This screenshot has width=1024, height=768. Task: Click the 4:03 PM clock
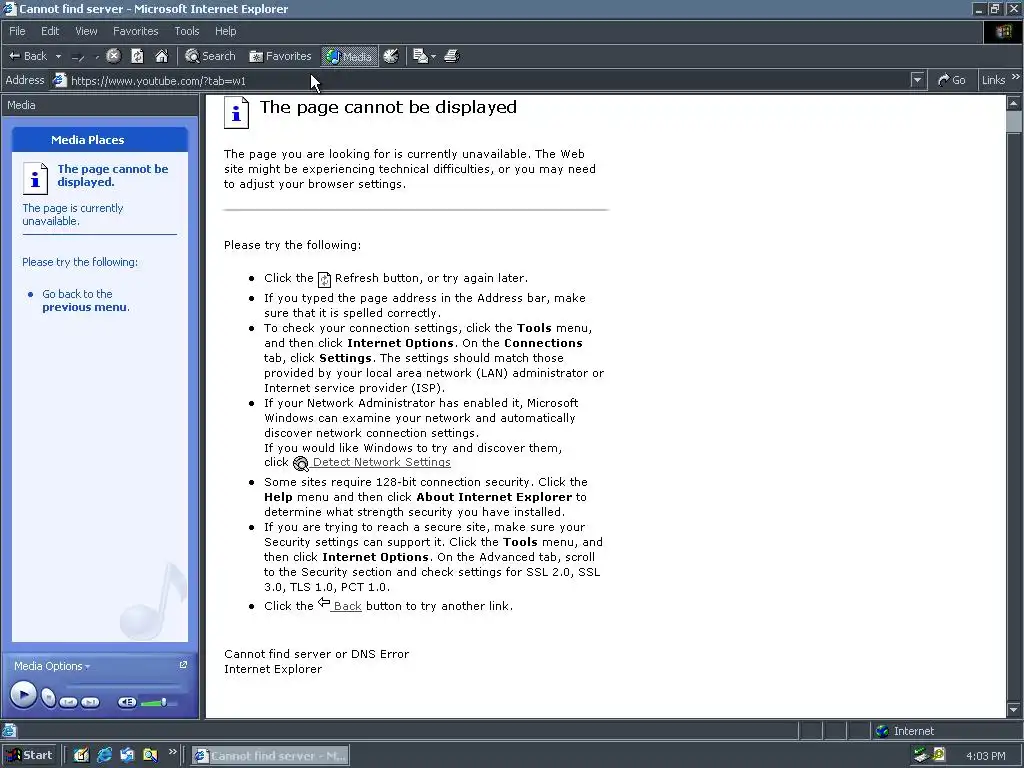point(985,756)
